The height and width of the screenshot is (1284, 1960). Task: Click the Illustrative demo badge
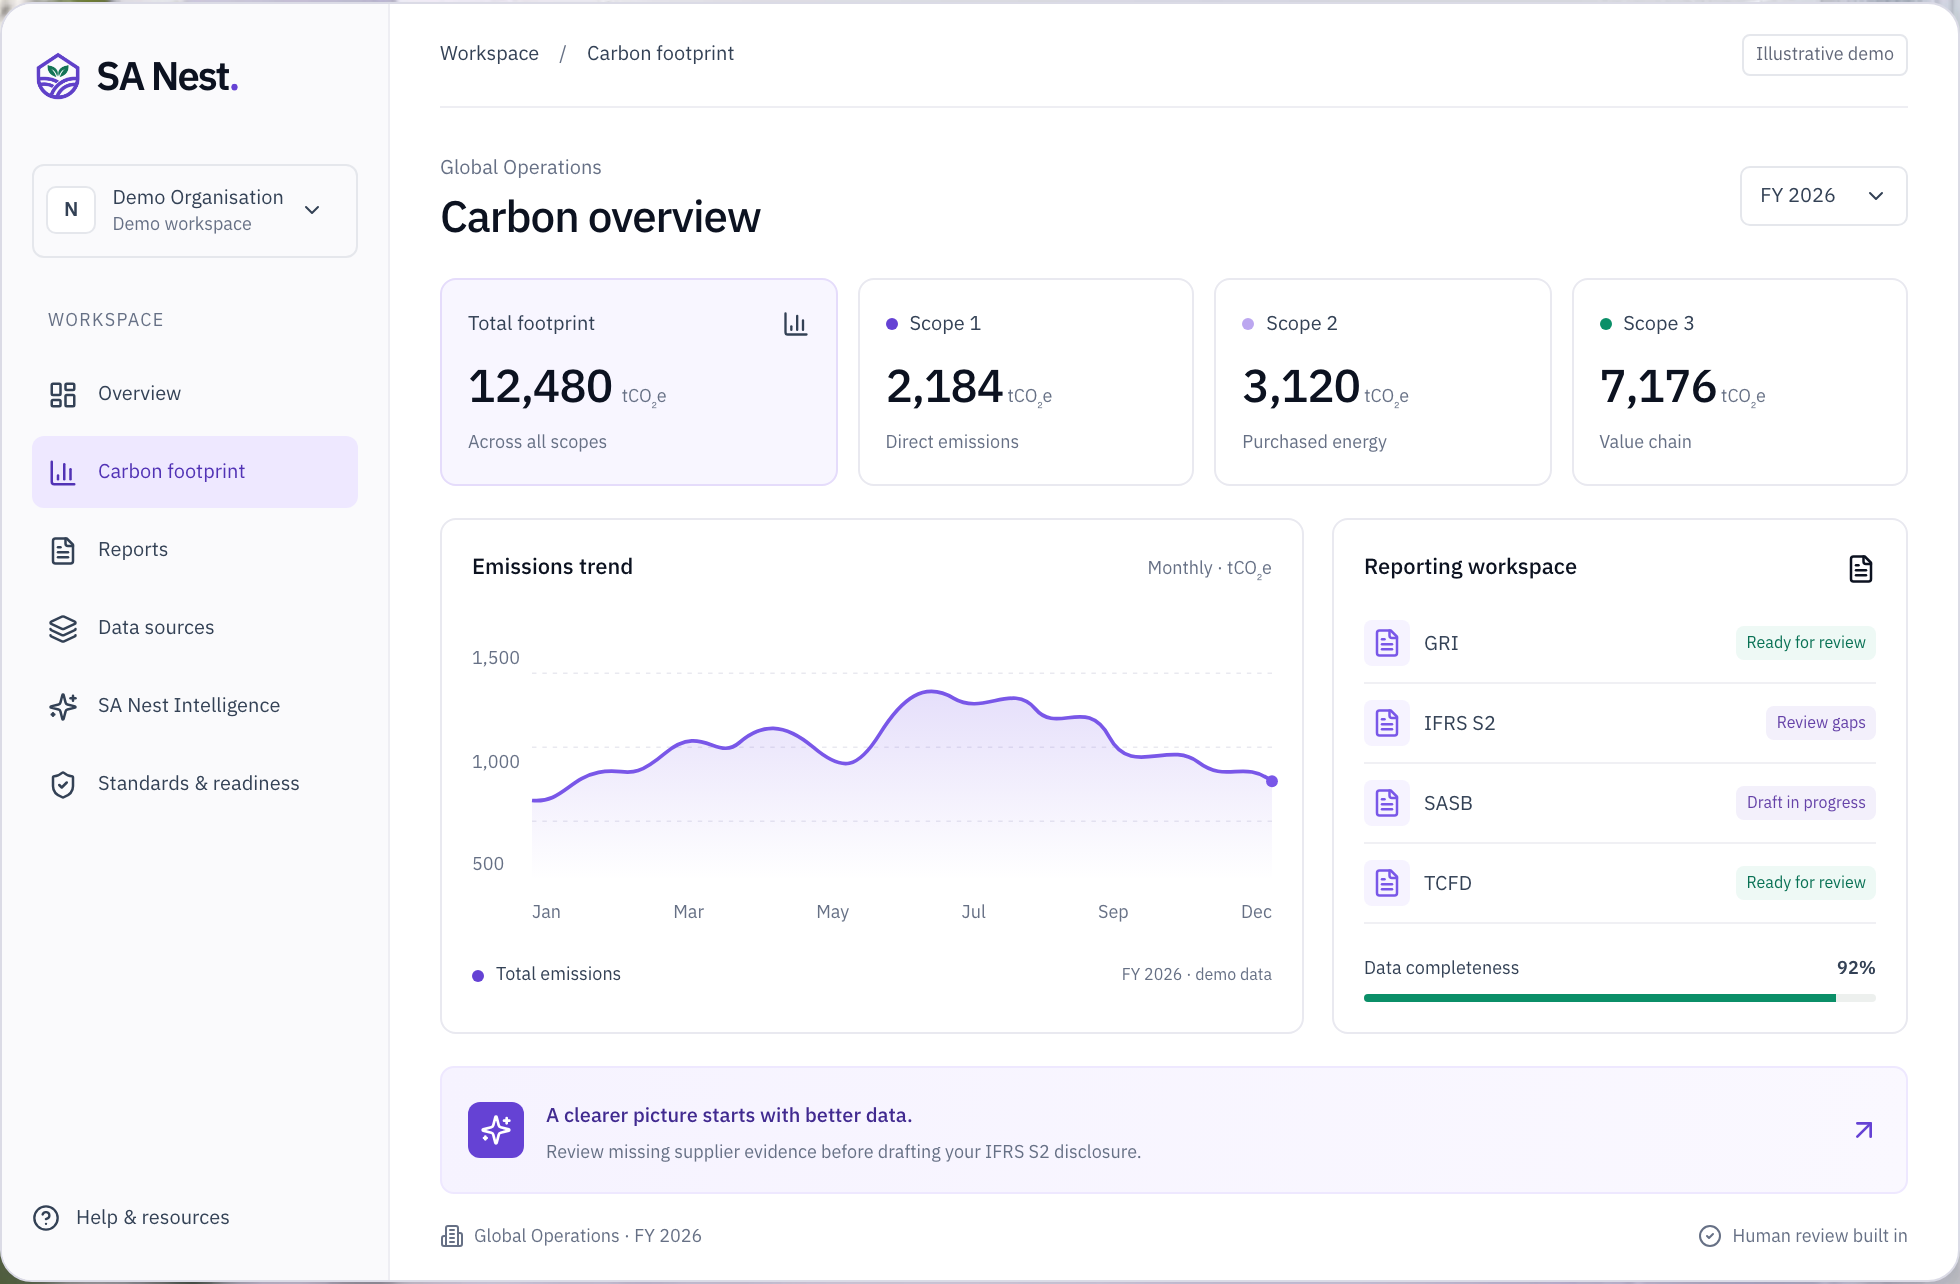point(1824,54)
